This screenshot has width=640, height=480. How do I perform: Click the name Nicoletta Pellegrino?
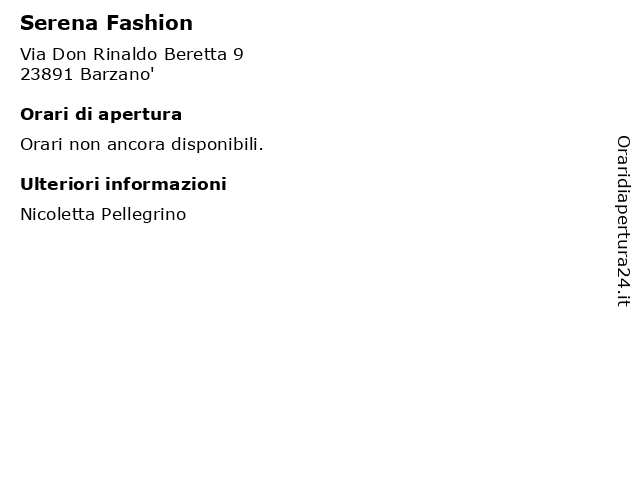click(x=103, y=214)
